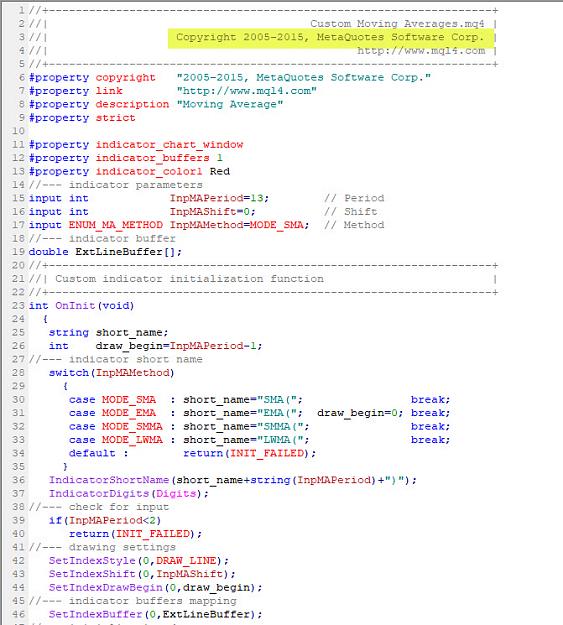Click 'SetIndexDrawBegin(0,draw_begin);' on line 44
Image resolution: width=563 pixels, height=625 pixels.
[156, 588]
